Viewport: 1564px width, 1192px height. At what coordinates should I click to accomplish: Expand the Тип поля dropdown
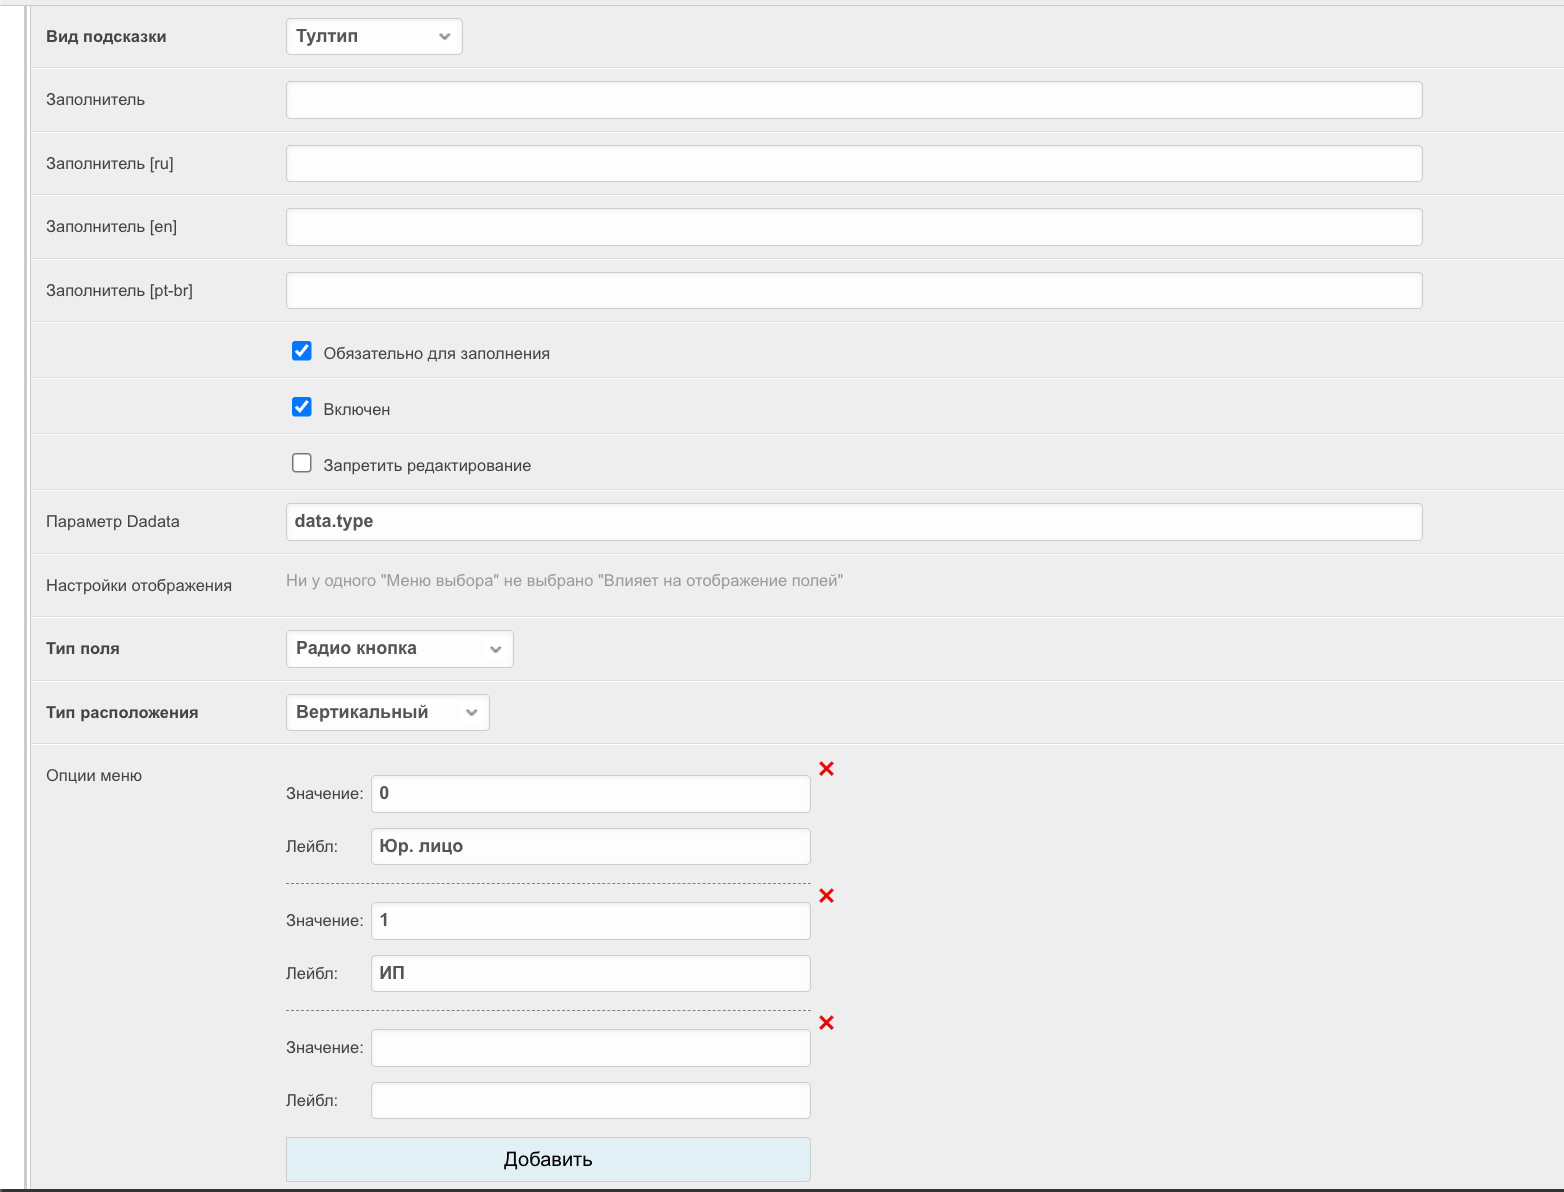(399, 649)
